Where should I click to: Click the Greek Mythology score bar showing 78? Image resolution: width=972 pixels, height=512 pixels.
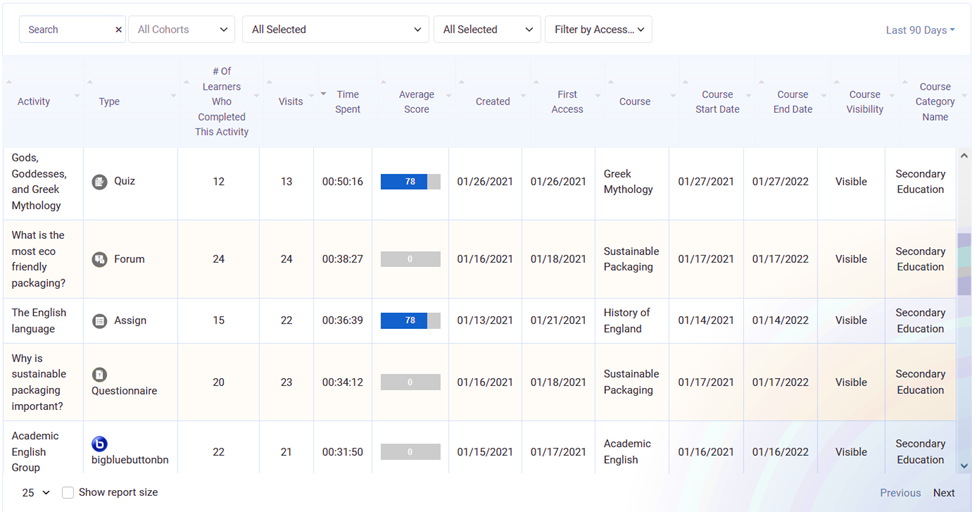coord(410,182)
